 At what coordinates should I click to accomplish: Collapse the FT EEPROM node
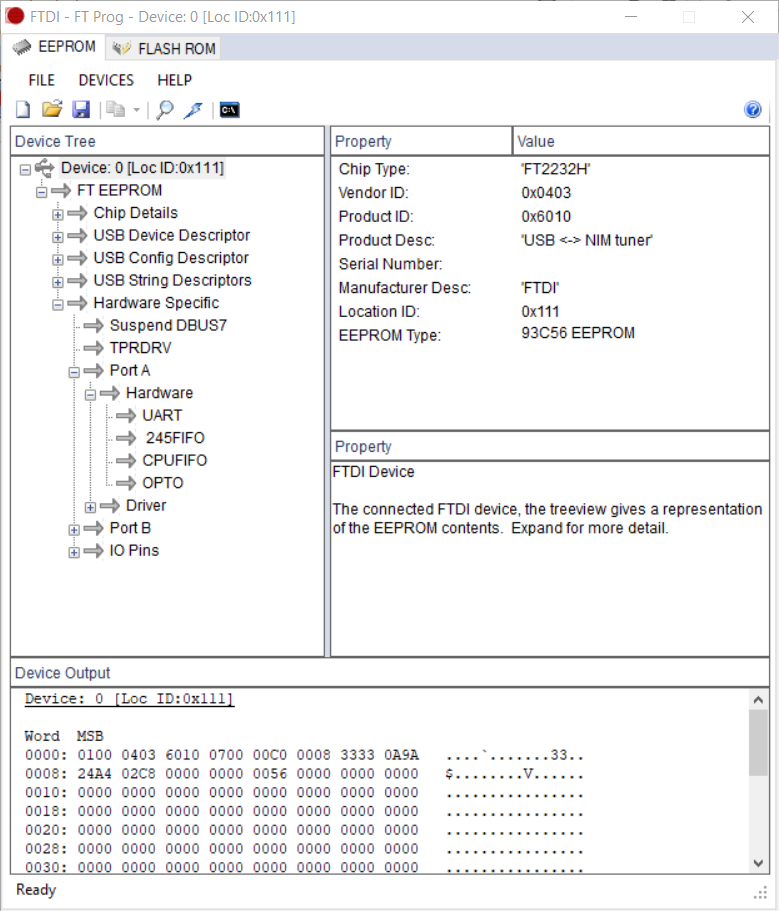(x=41, y=192)
